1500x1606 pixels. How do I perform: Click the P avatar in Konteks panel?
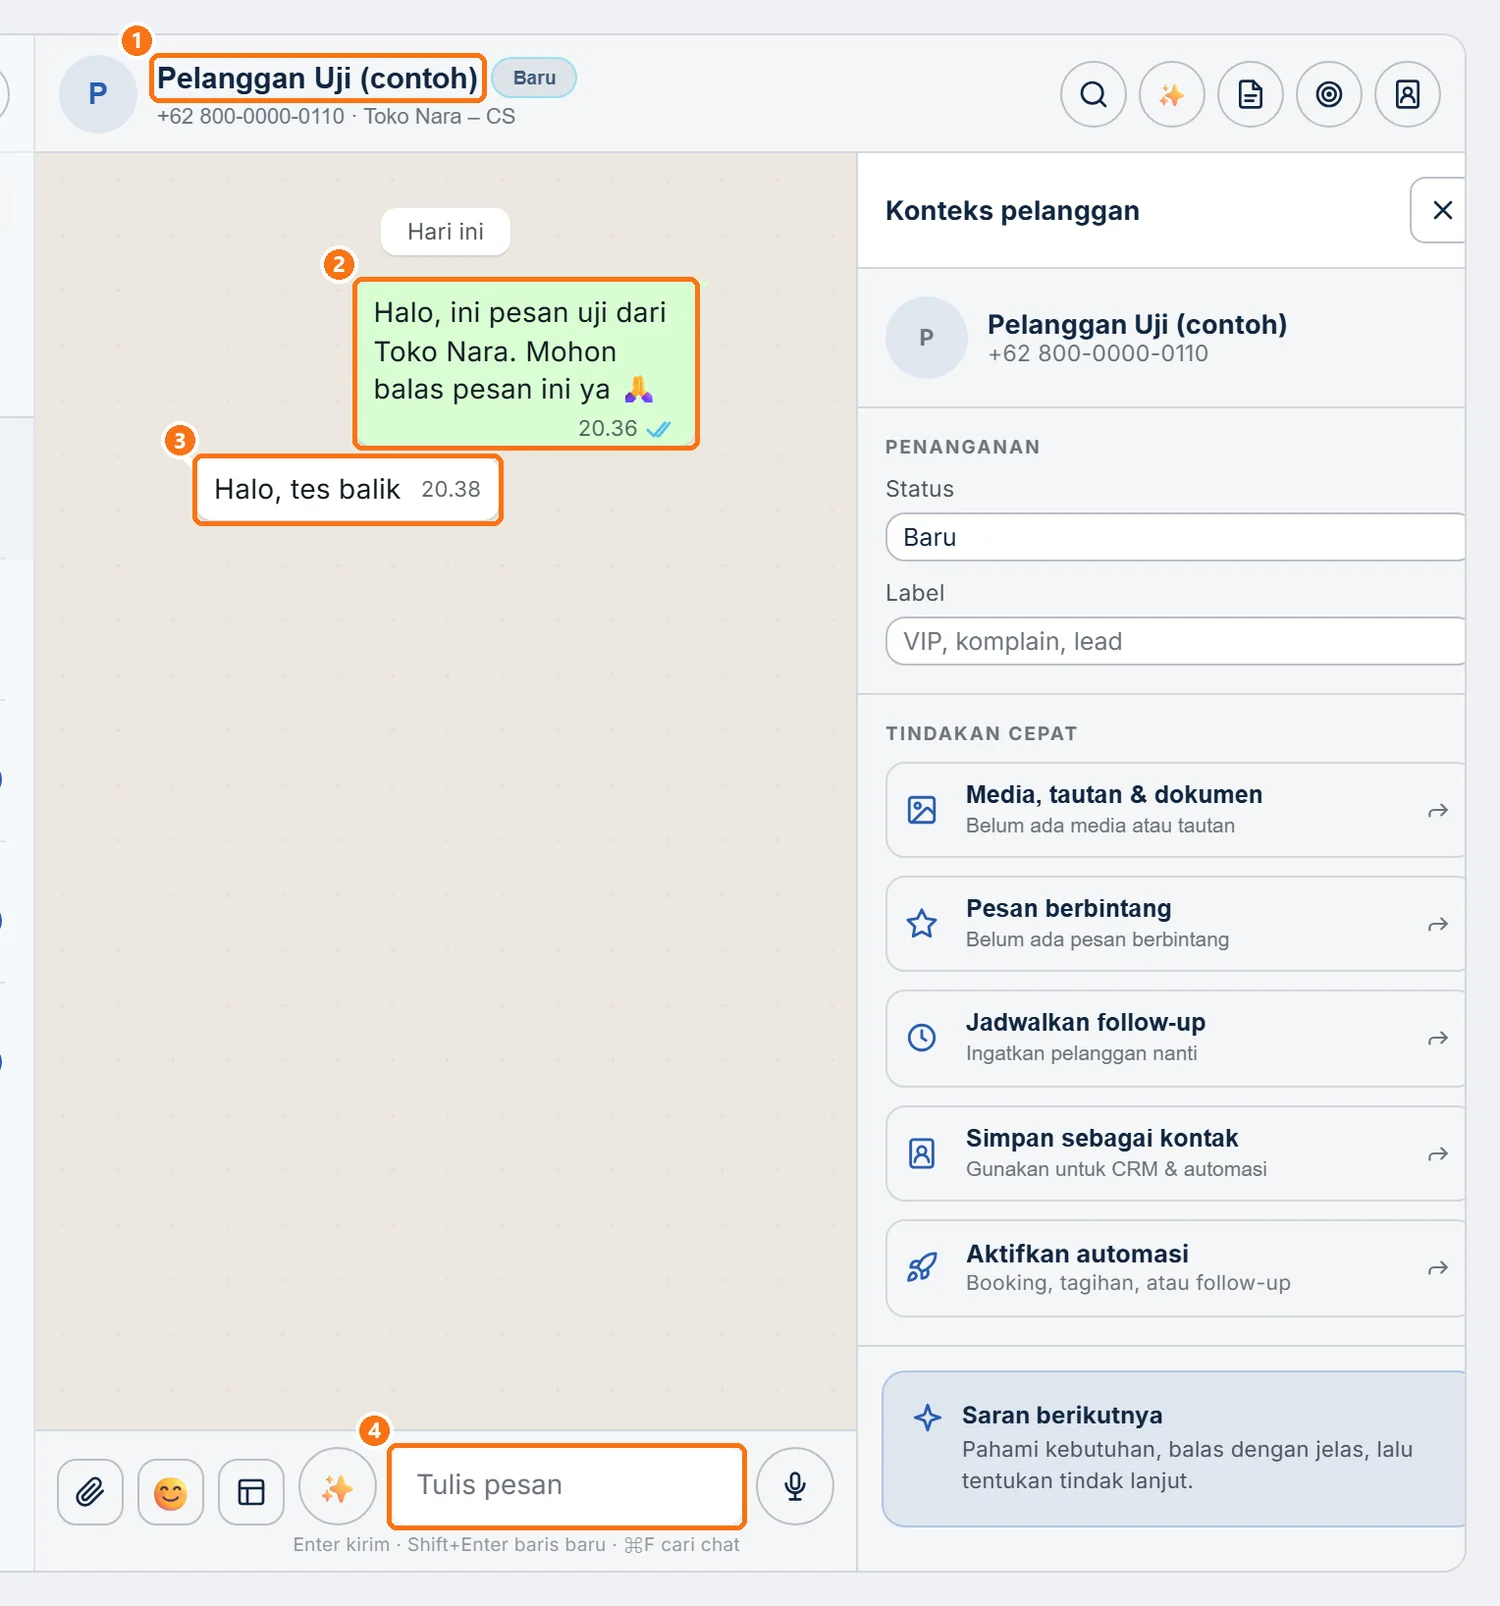(x=926, y=338)
